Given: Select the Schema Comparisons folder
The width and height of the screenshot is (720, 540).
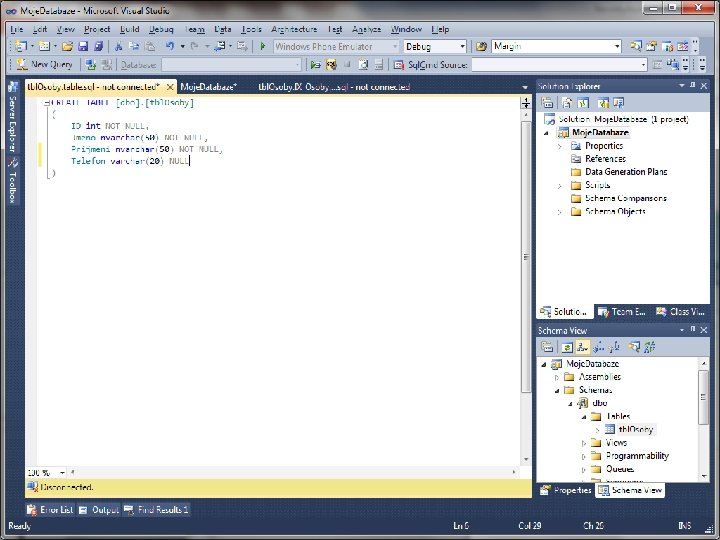Looking at the screenshot, I should [x=625, y=198].
